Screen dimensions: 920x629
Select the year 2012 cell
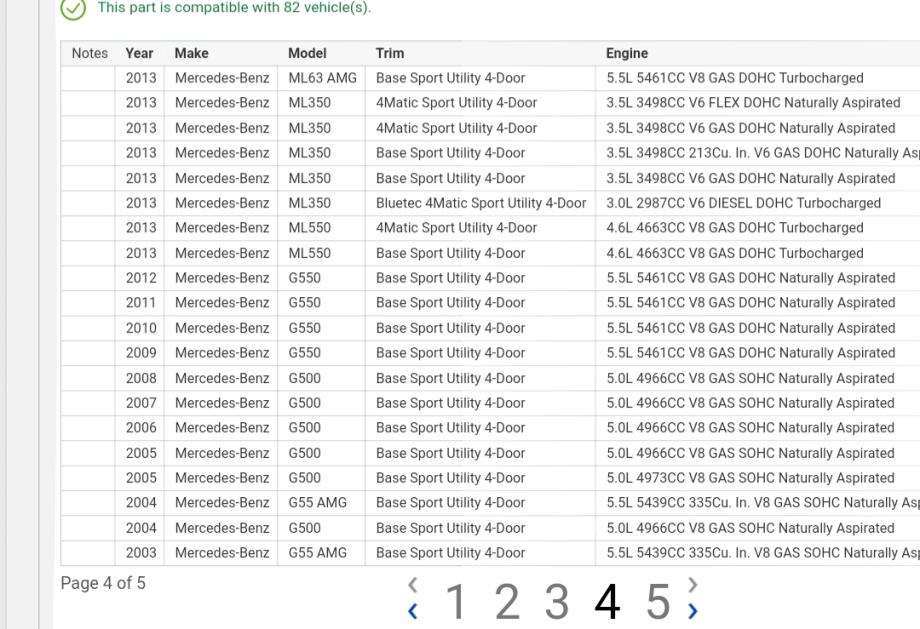click(x=141, y=278)
